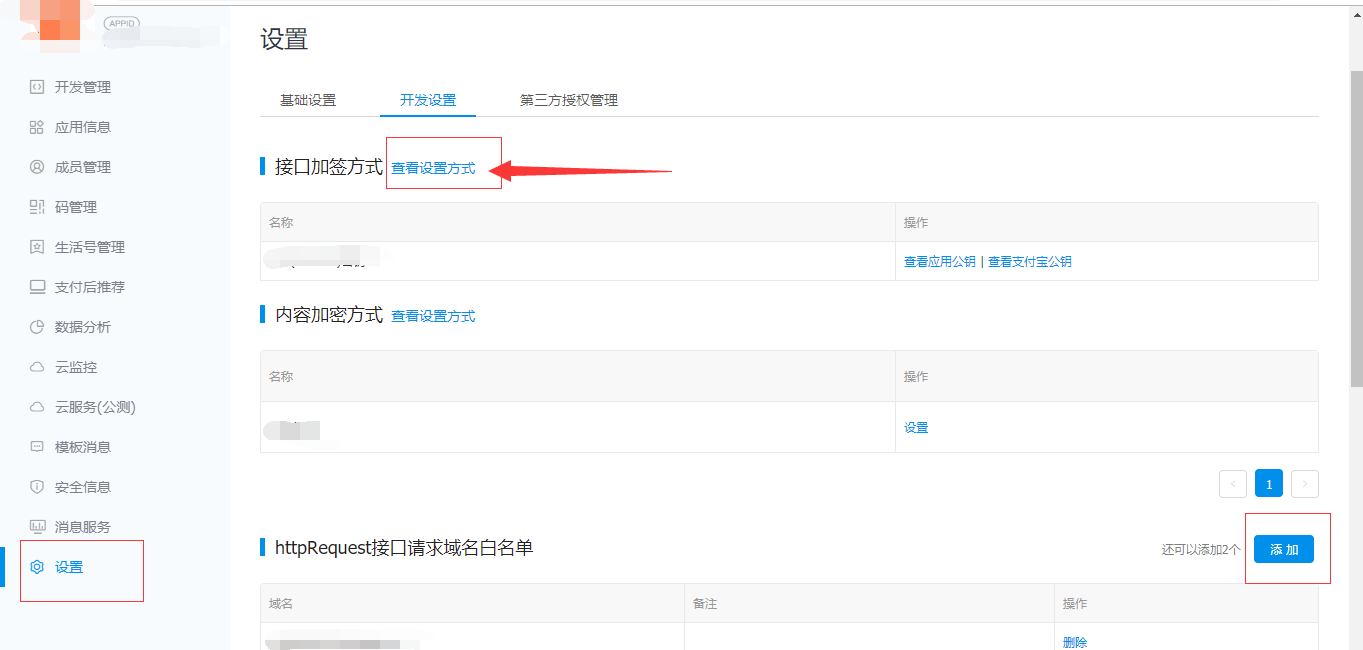This screenshot has height=650, width=1363.
Task: Click the vertical scrollbar on the right
Action: 1356,230
